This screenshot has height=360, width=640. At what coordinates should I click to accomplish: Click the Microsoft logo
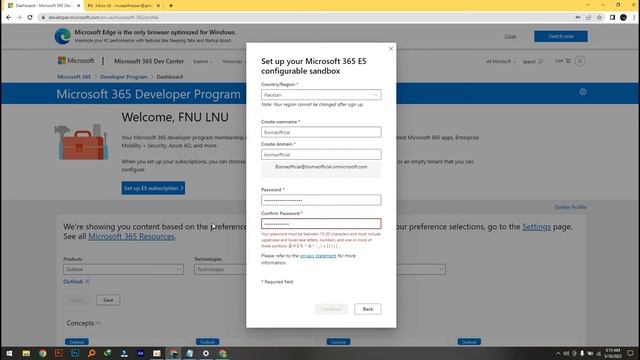click(76, 61)
